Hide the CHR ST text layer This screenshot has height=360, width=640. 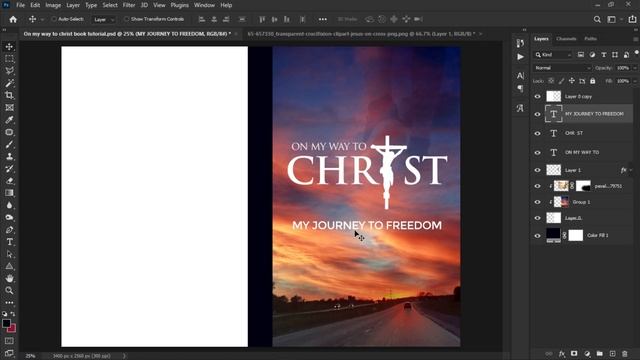[538, 133]
